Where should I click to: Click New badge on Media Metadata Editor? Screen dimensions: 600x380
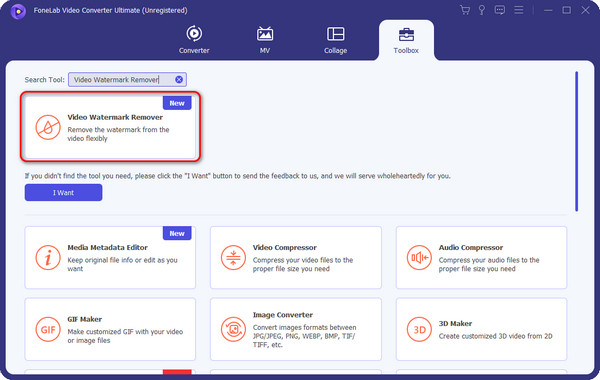click(177, 233)
